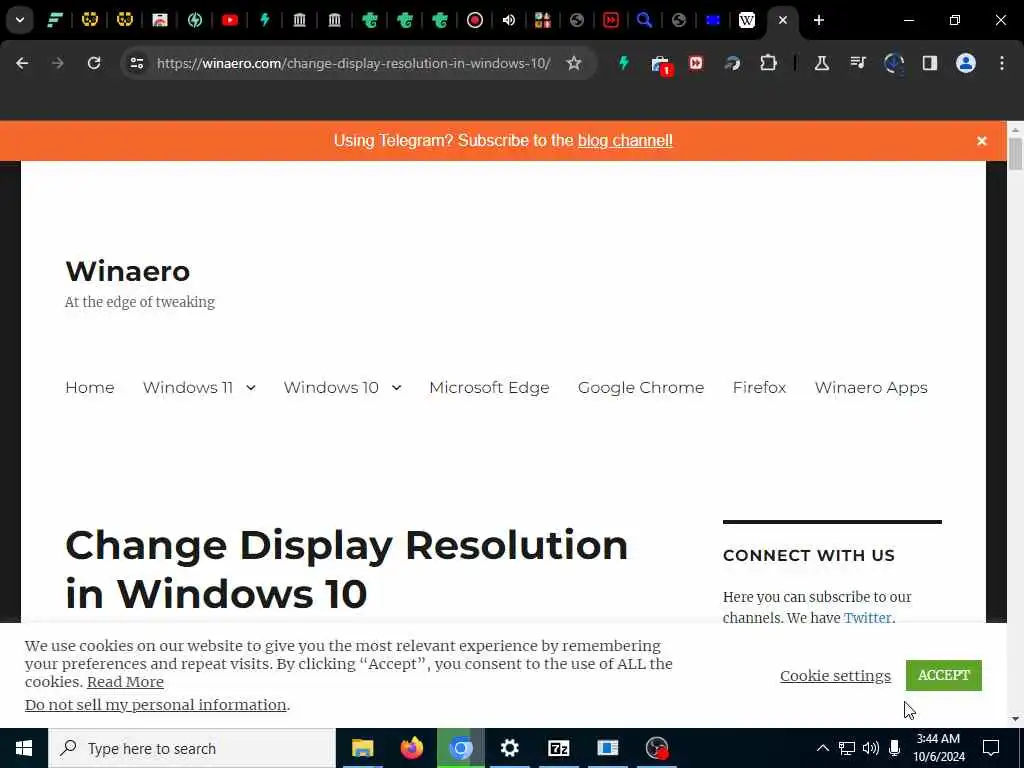The image size is (1024, 768).
Task: Open media controls icon
Action: (x=857, y=63)
